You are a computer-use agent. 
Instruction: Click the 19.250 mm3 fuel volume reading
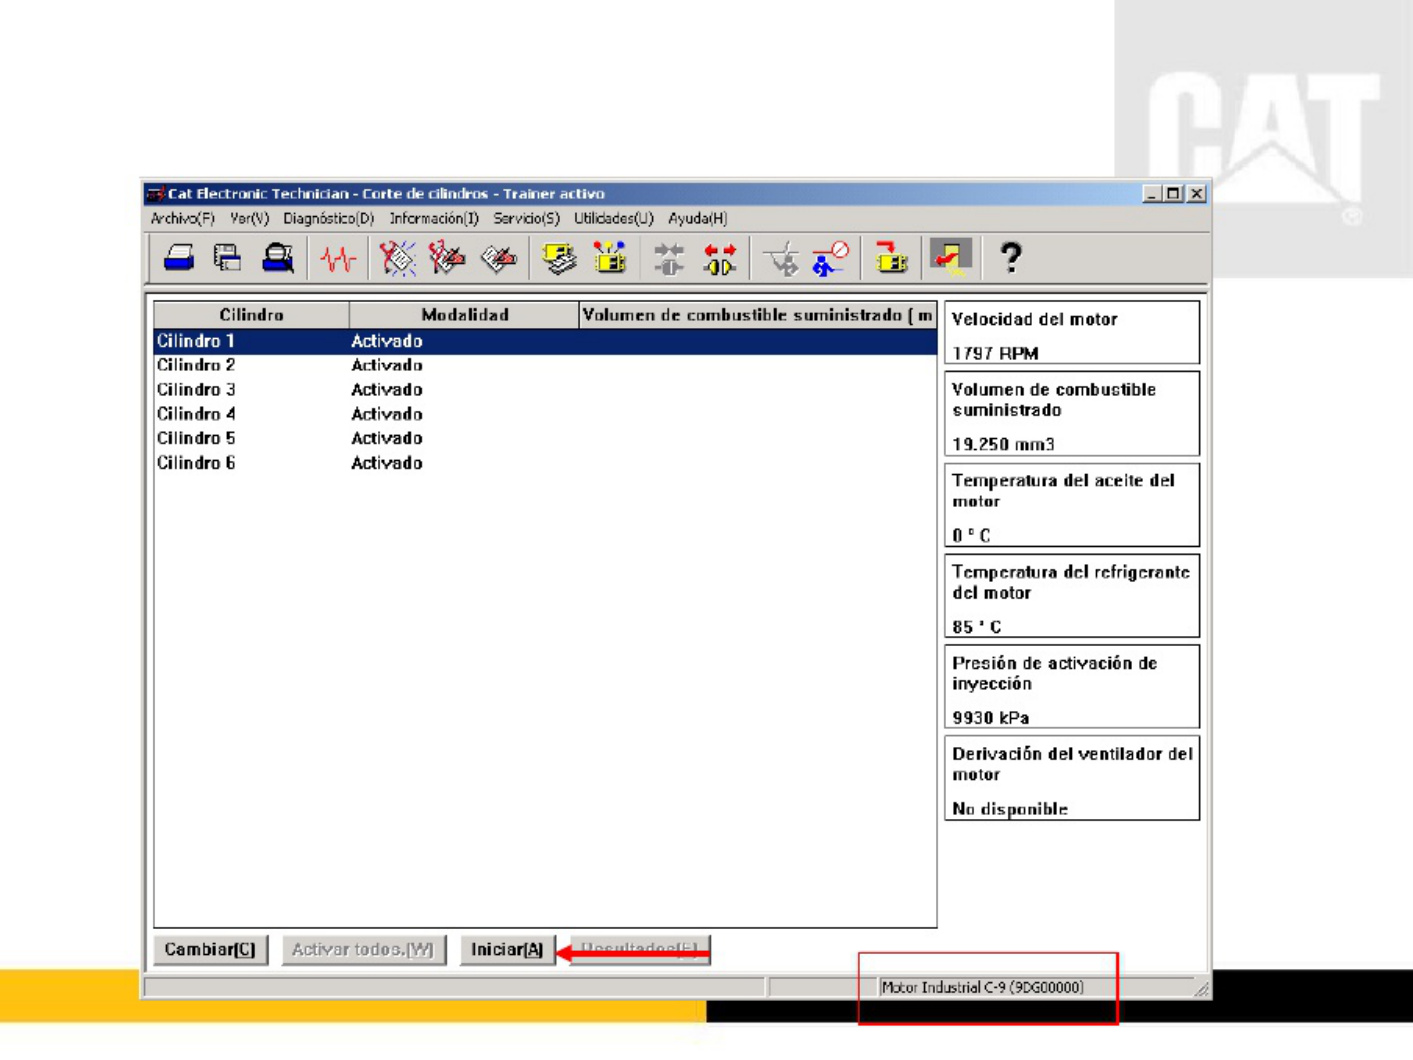click(x=1003, y=444)
